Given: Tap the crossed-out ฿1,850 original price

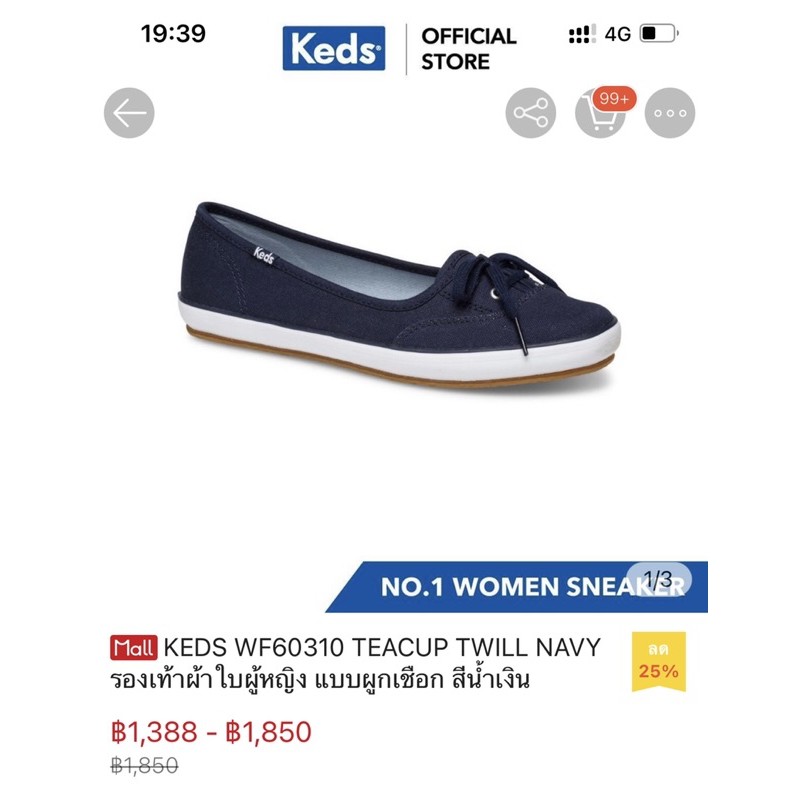Looking at the screenshot, I should click(x=144, y=765).
